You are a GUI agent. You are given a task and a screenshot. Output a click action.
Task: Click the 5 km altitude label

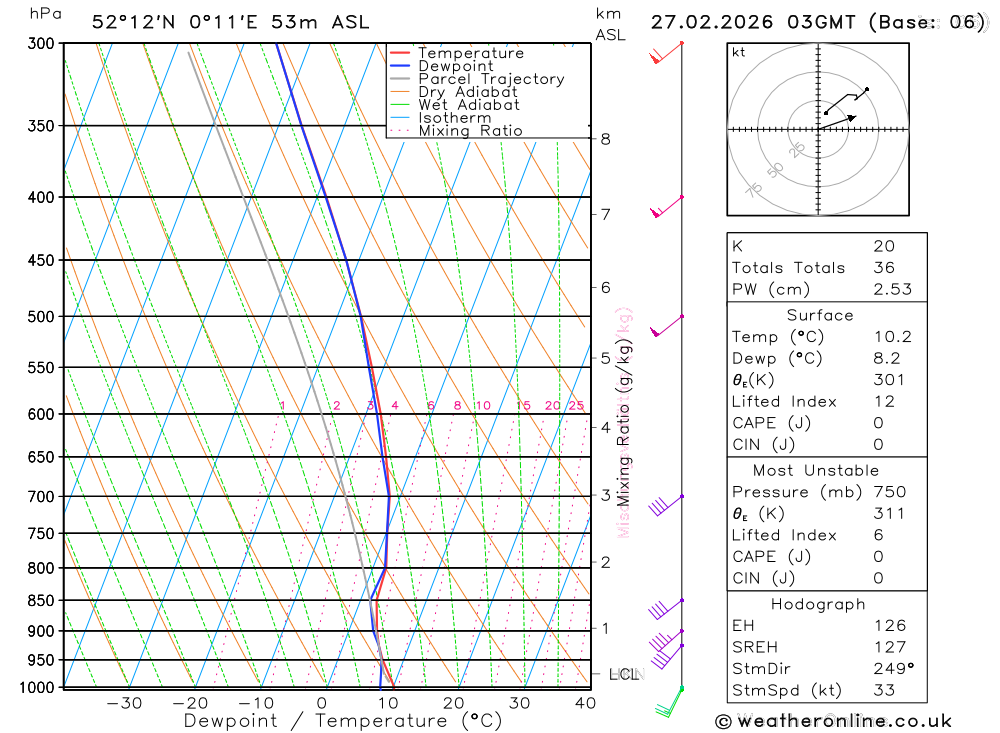click(x=605, y=359)
